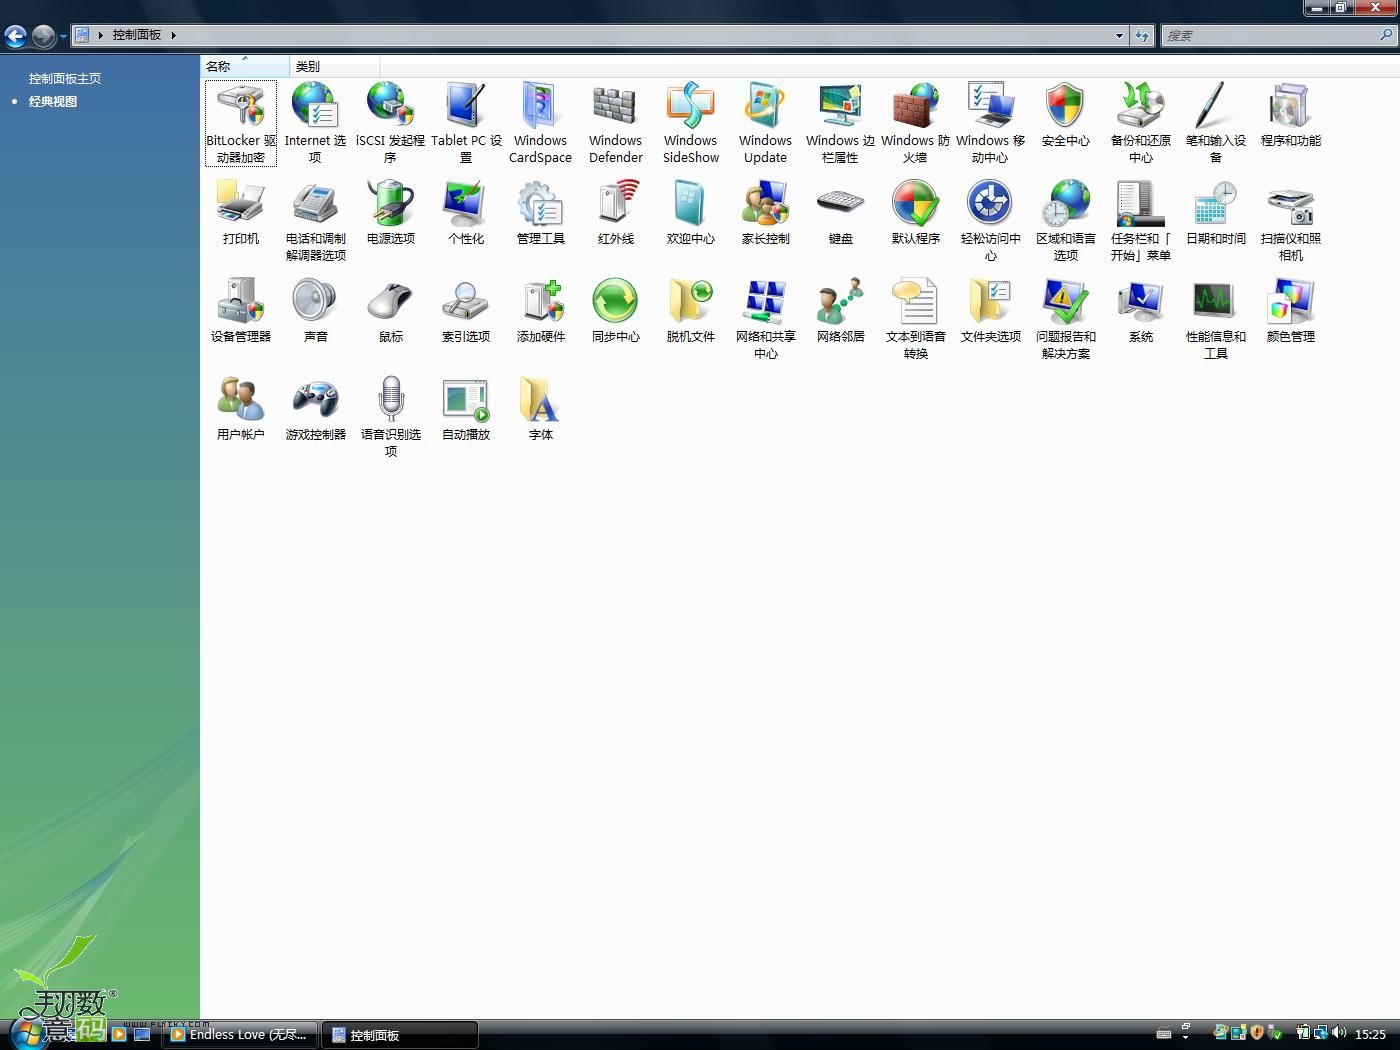Open 文本到语音转换 icon
The image size is (1400, 1050).
[x=916, y=302]
